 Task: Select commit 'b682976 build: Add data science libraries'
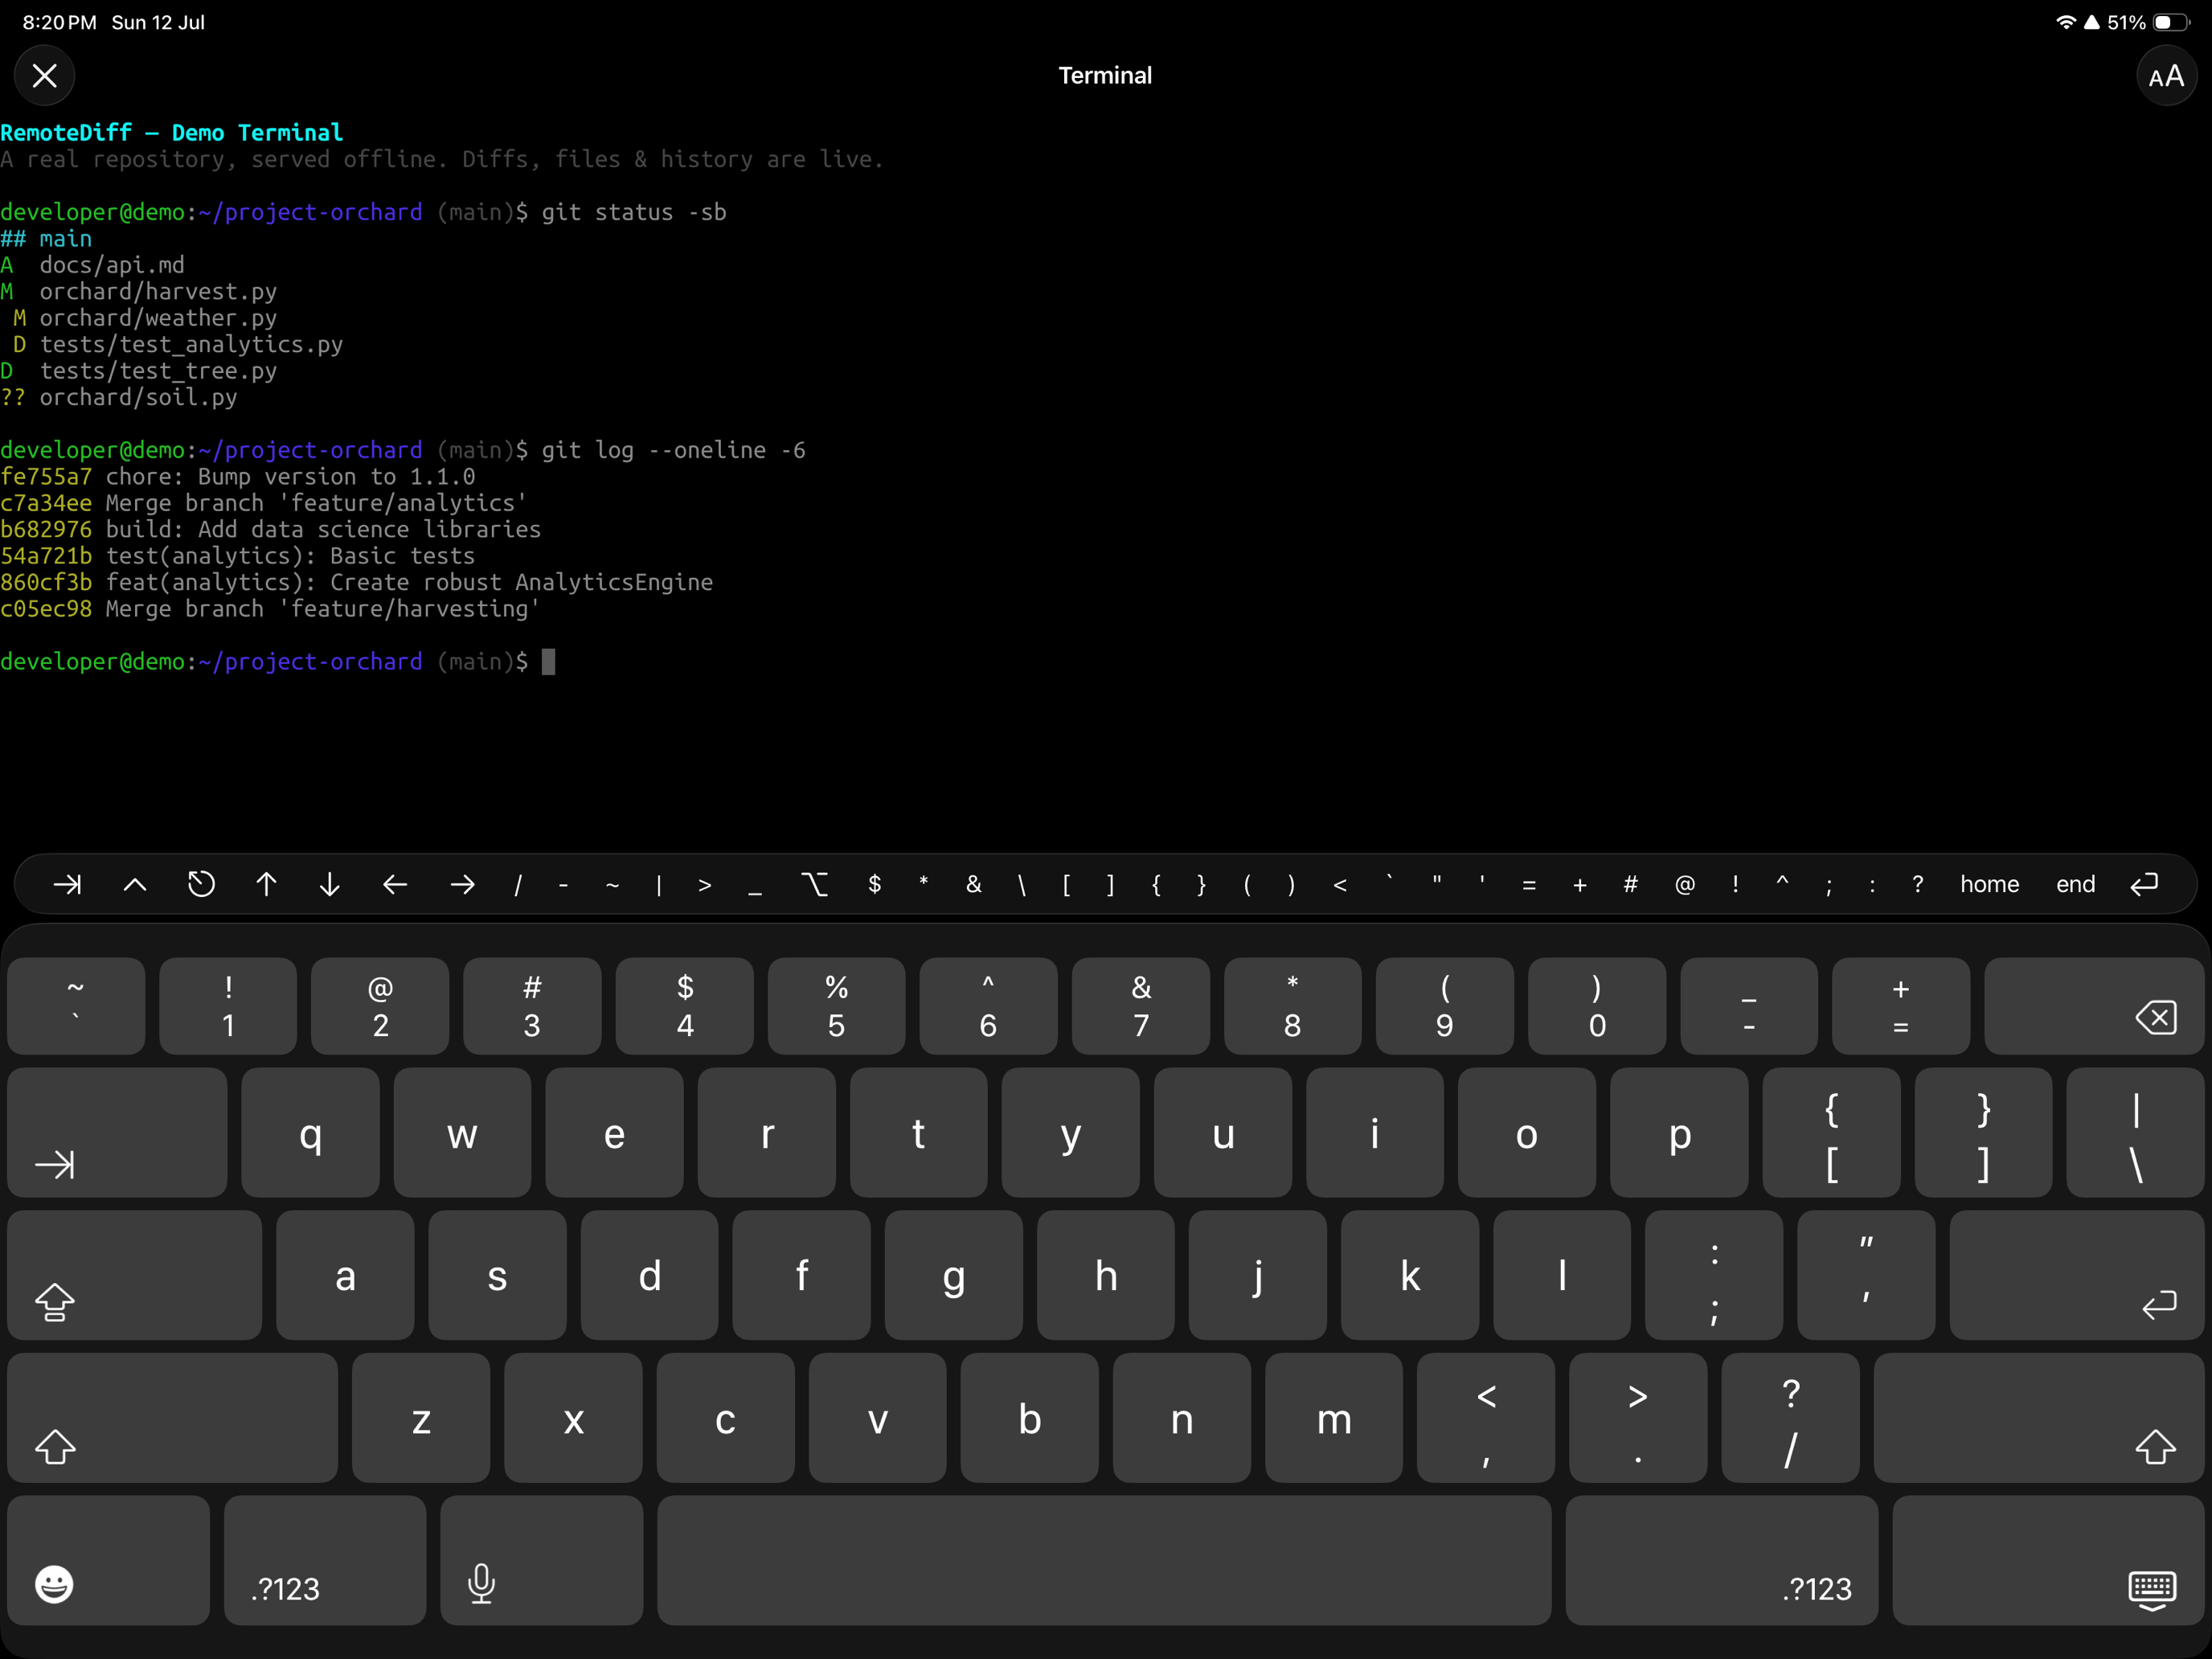(x=270, y=530)
